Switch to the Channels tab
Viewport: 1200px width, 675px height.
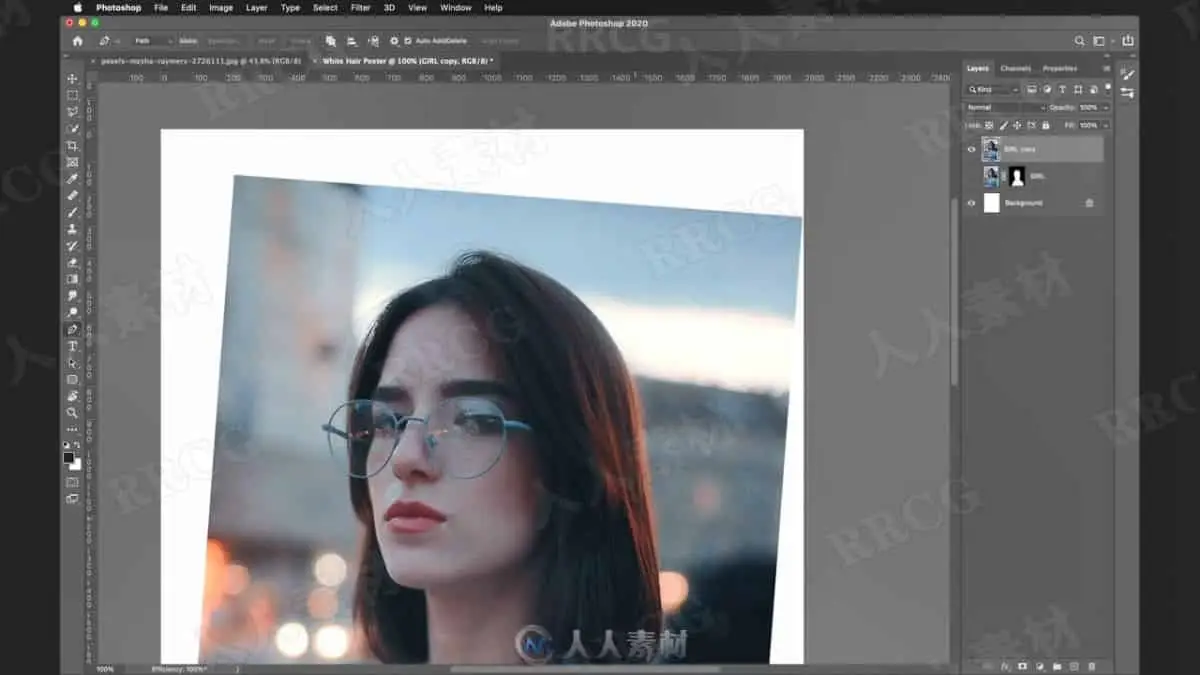click(x=1015, y=68)
